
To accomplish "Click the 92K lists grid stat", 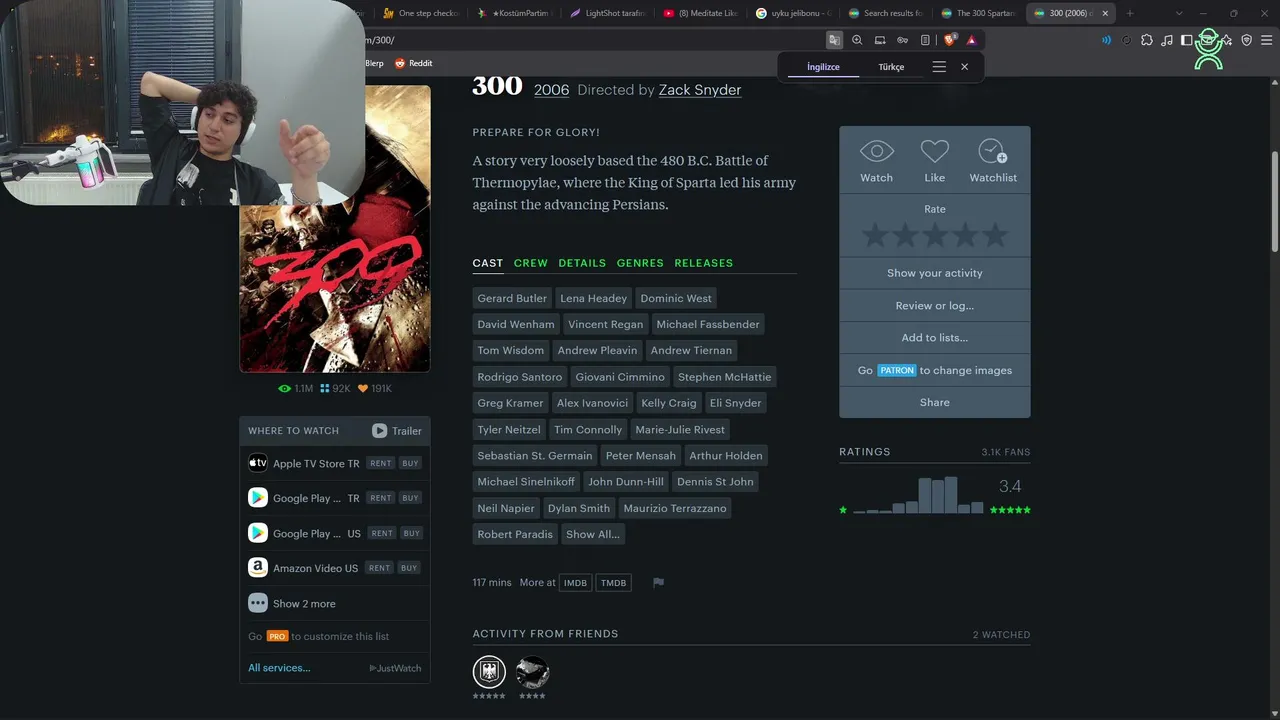I will 335,388.
